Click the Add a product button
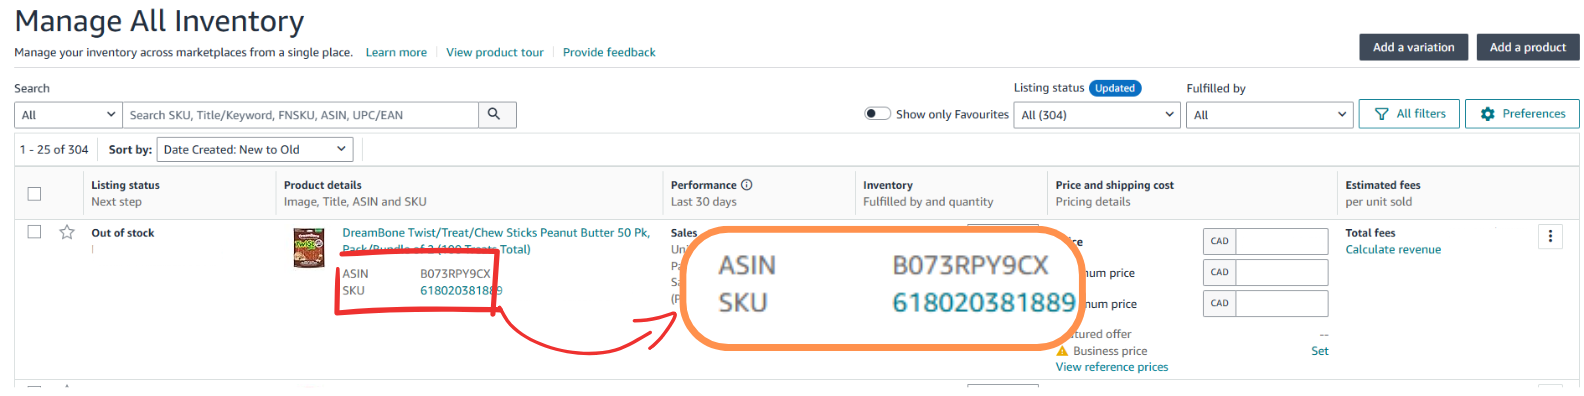 click(x=1528, y=47)
